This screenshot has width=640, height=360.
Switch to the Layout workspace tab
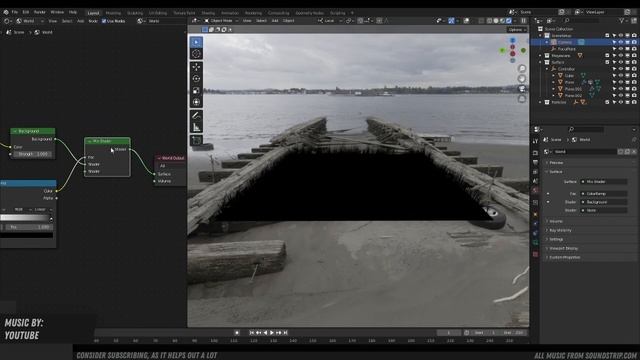(x=93, y=13)
